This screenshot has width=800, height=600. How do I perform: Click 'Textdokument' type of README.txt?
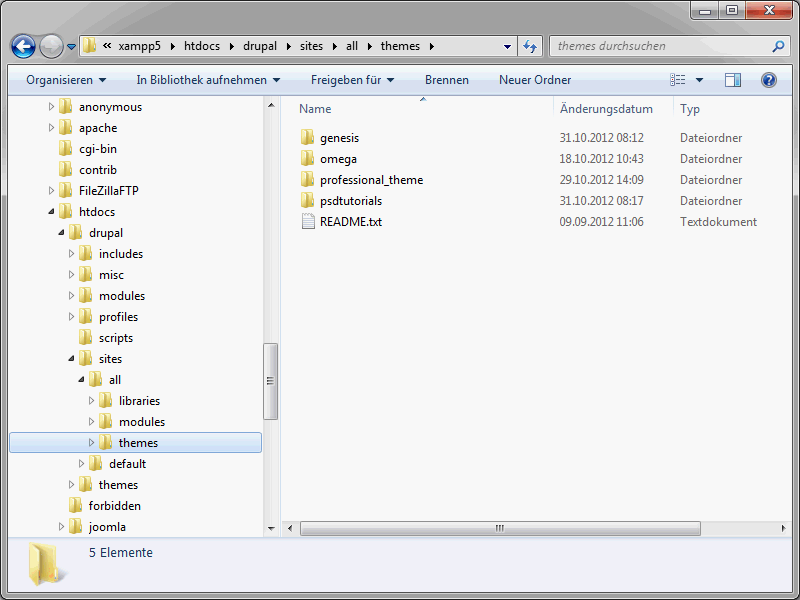[718, 222]
